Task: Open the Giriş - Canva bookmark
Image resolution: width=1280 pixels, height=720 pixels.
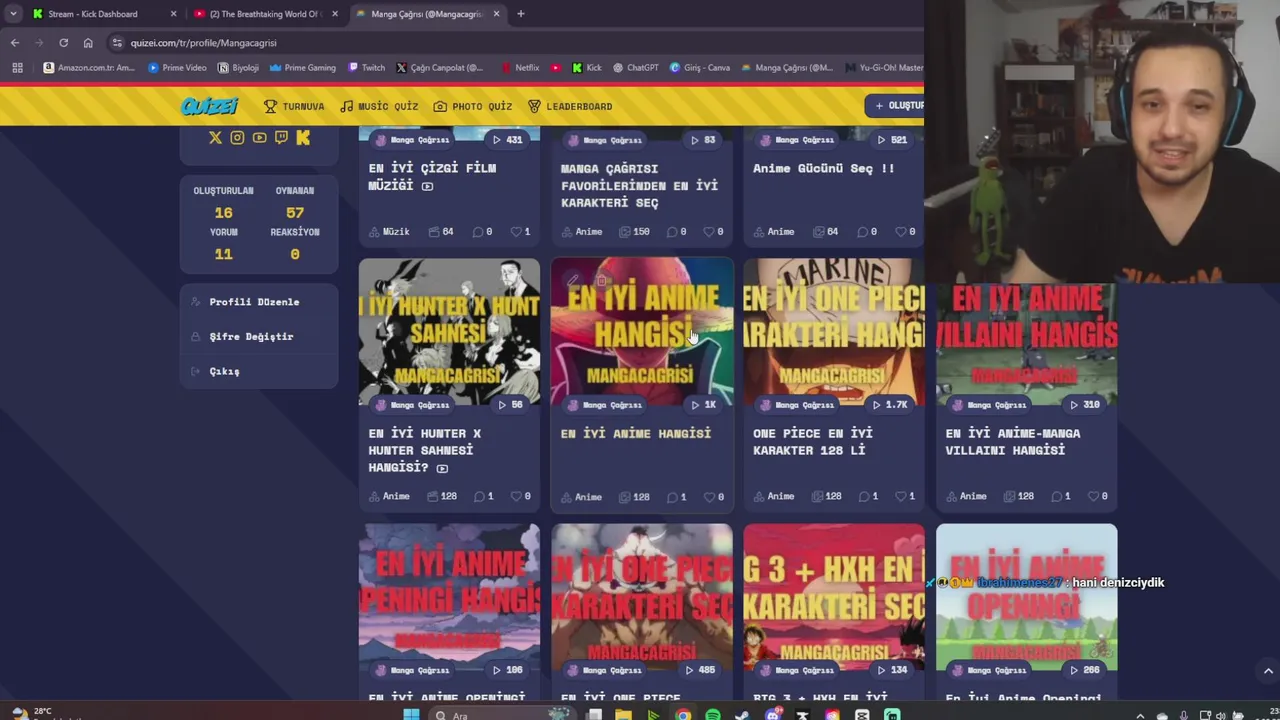Action: [x=700, y=68]
